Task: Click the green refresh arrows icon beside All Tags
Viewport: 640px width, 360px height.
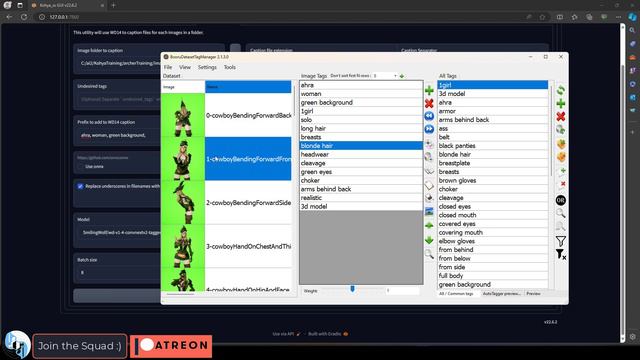Action: [x=561, y=90]
